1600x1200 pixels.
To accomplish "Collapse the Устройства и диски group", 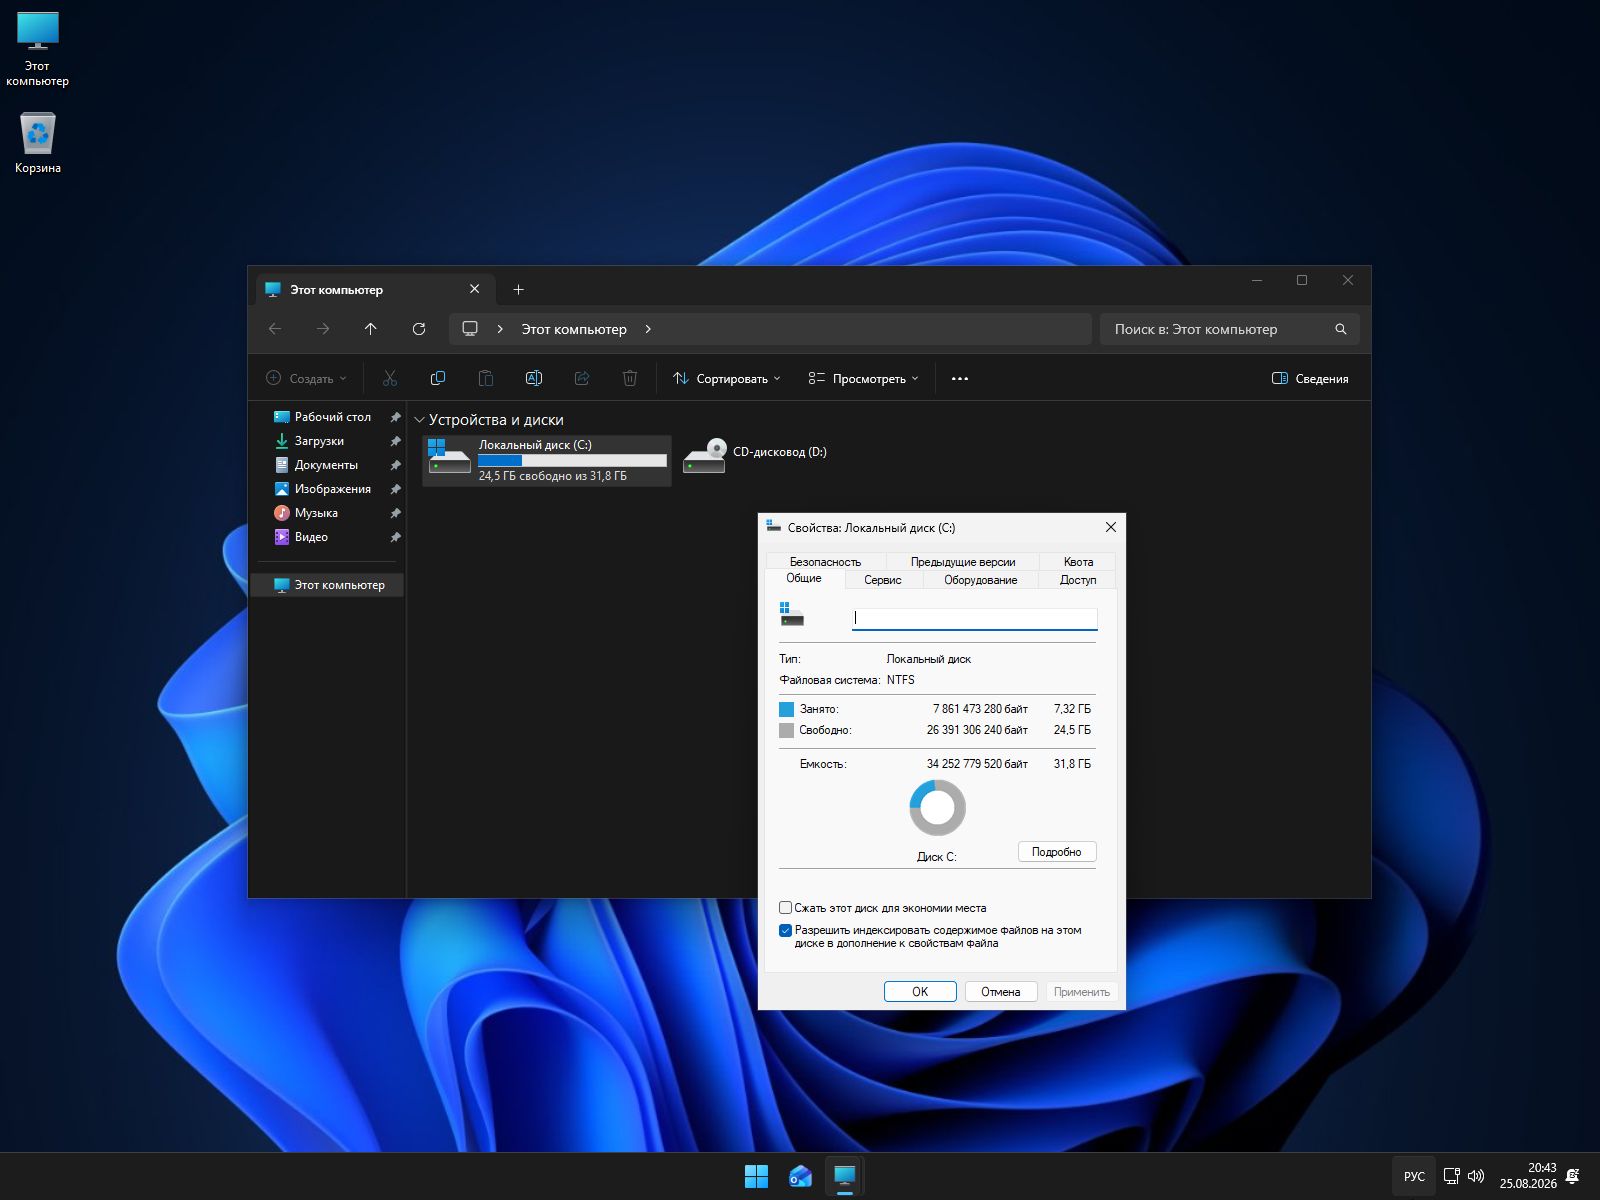I will [420, 420].
